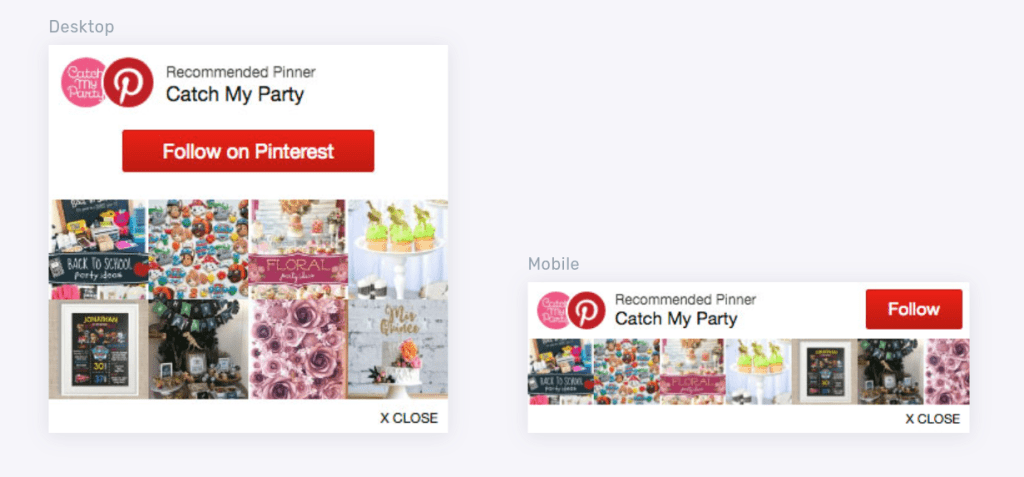Viewport: 1024px width, 477px height.
Task: Open Back to School pin in mobile strip
Action: click(561, 371)
